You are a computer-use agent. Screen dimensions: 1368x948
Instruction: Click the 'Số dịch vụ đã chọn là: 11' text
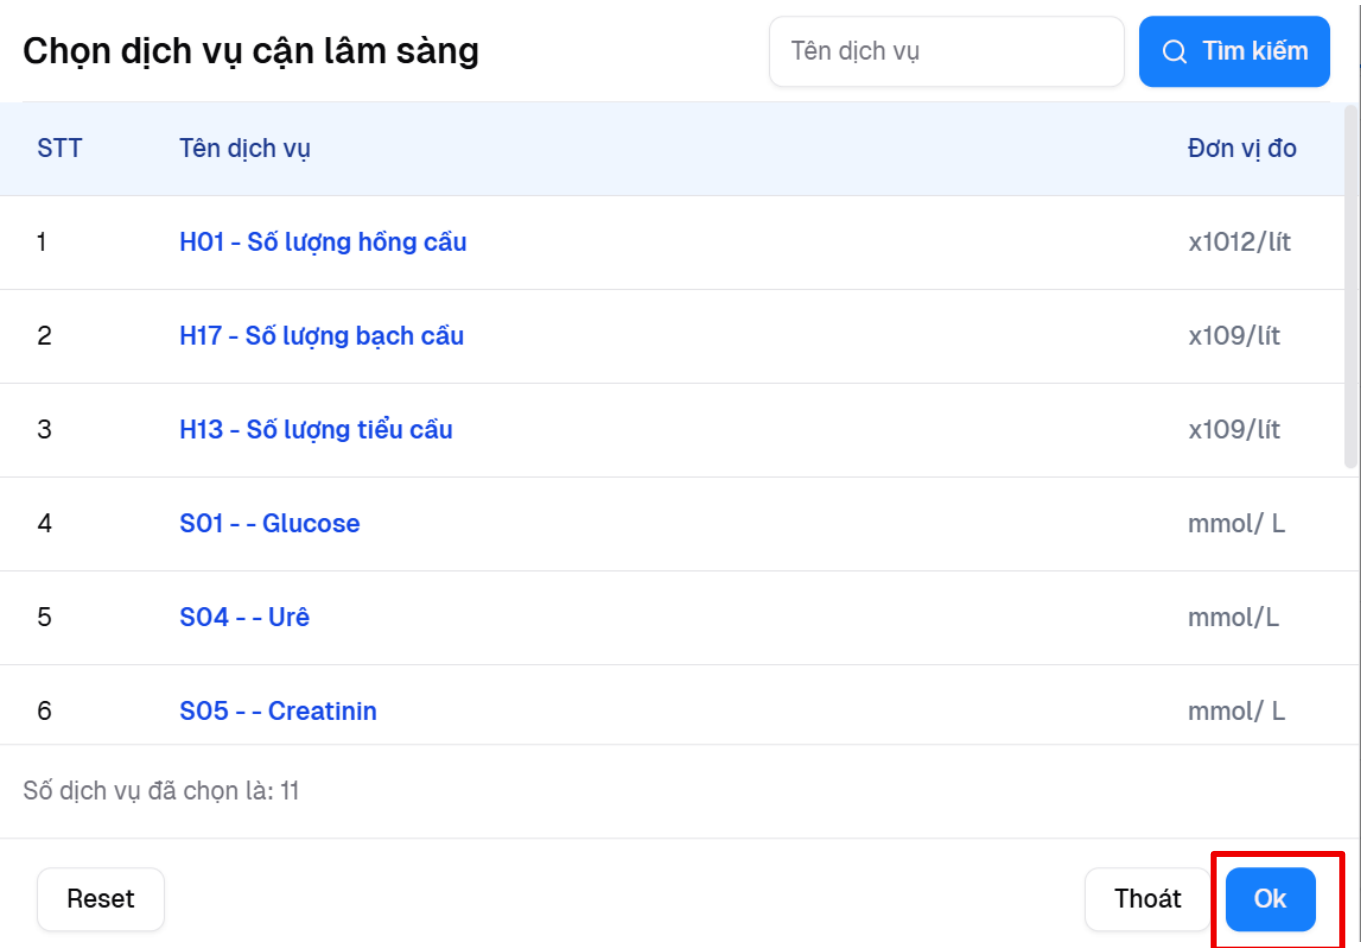coord(161,791)
